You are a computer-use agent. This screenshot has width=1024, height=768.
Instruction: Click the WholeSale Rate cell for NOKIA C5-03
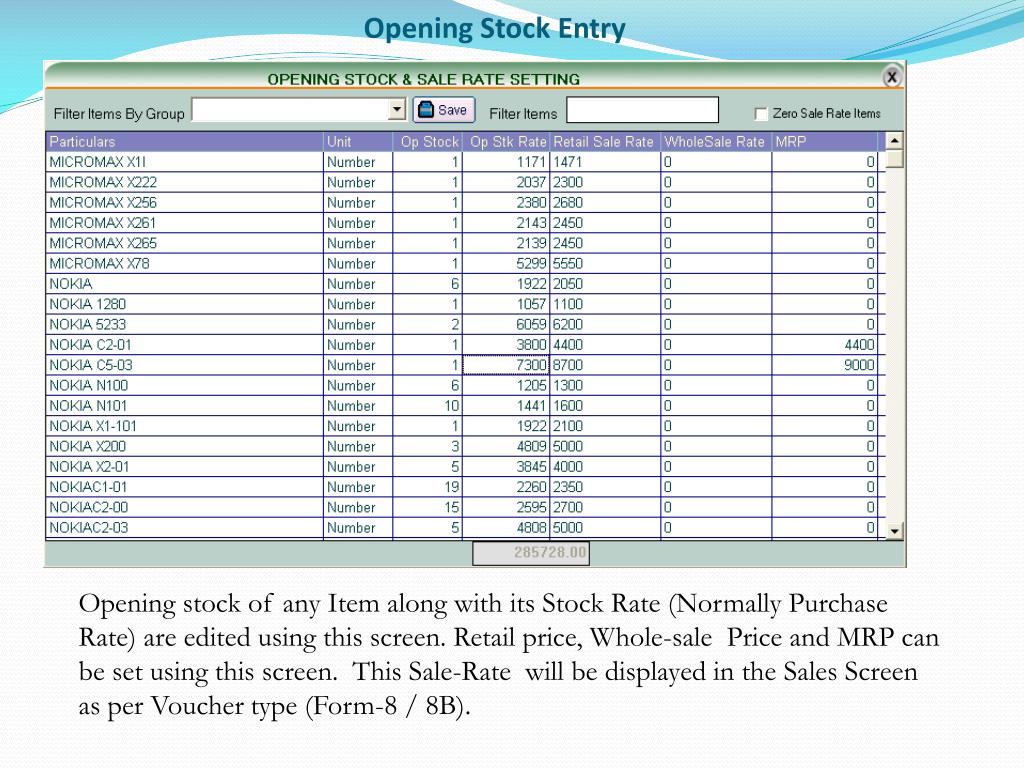click(716, 364)
